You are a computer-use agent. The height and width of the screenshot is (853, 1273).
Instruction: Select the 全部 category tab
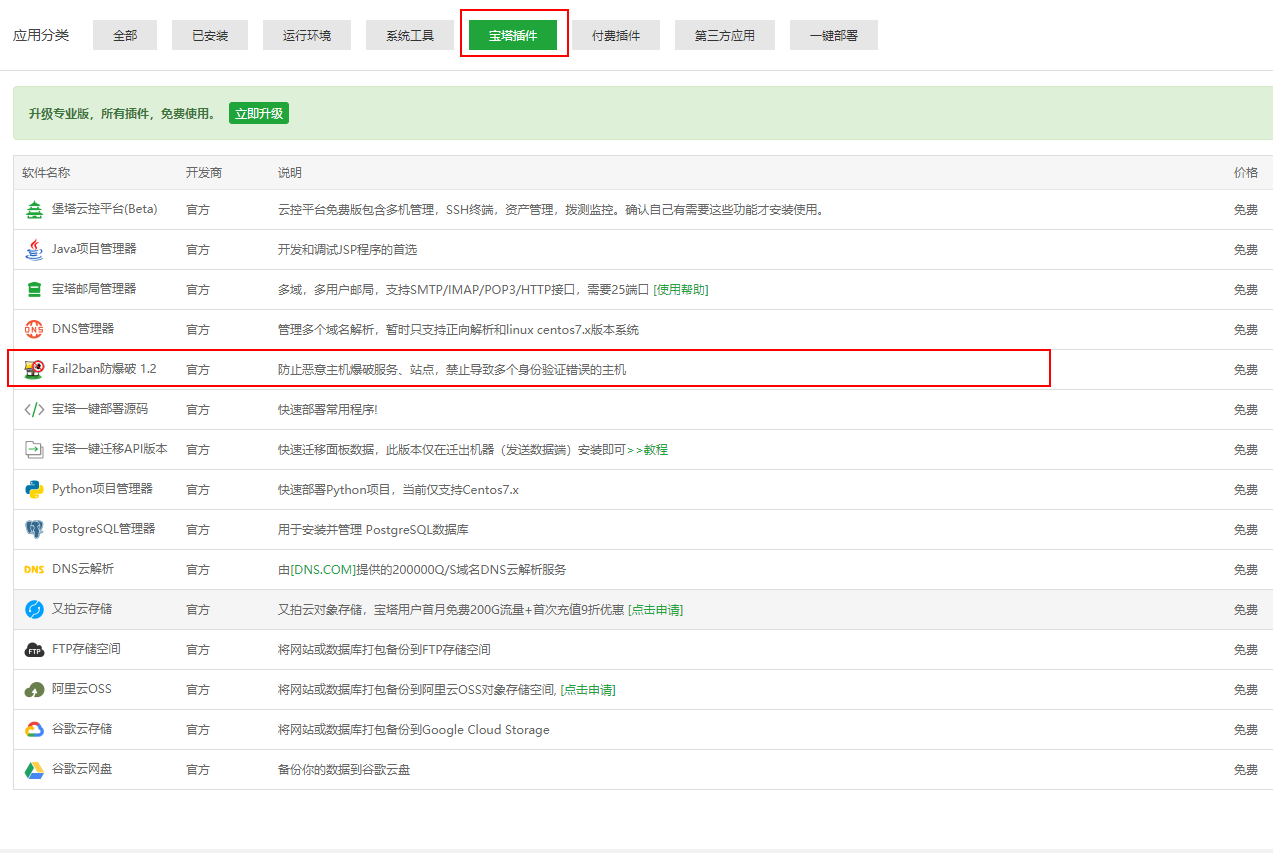click(124, 34)
